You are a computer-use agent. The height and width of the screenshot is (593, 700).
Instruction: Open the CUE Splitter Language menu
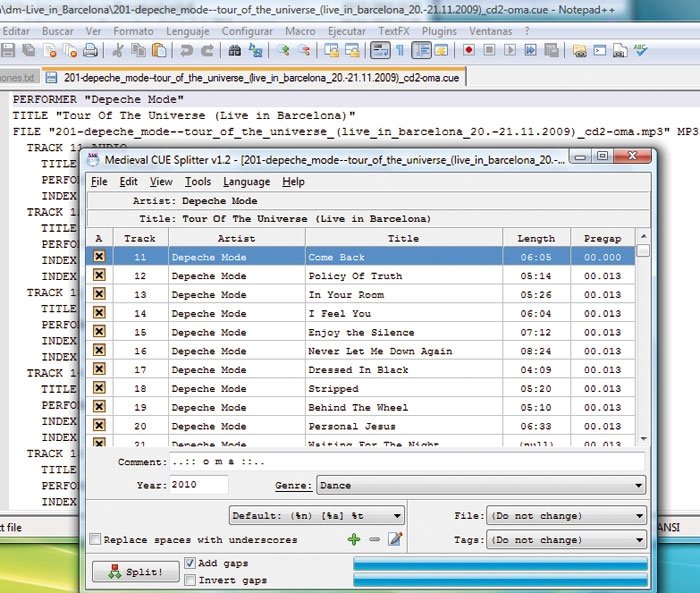point(247,182)
